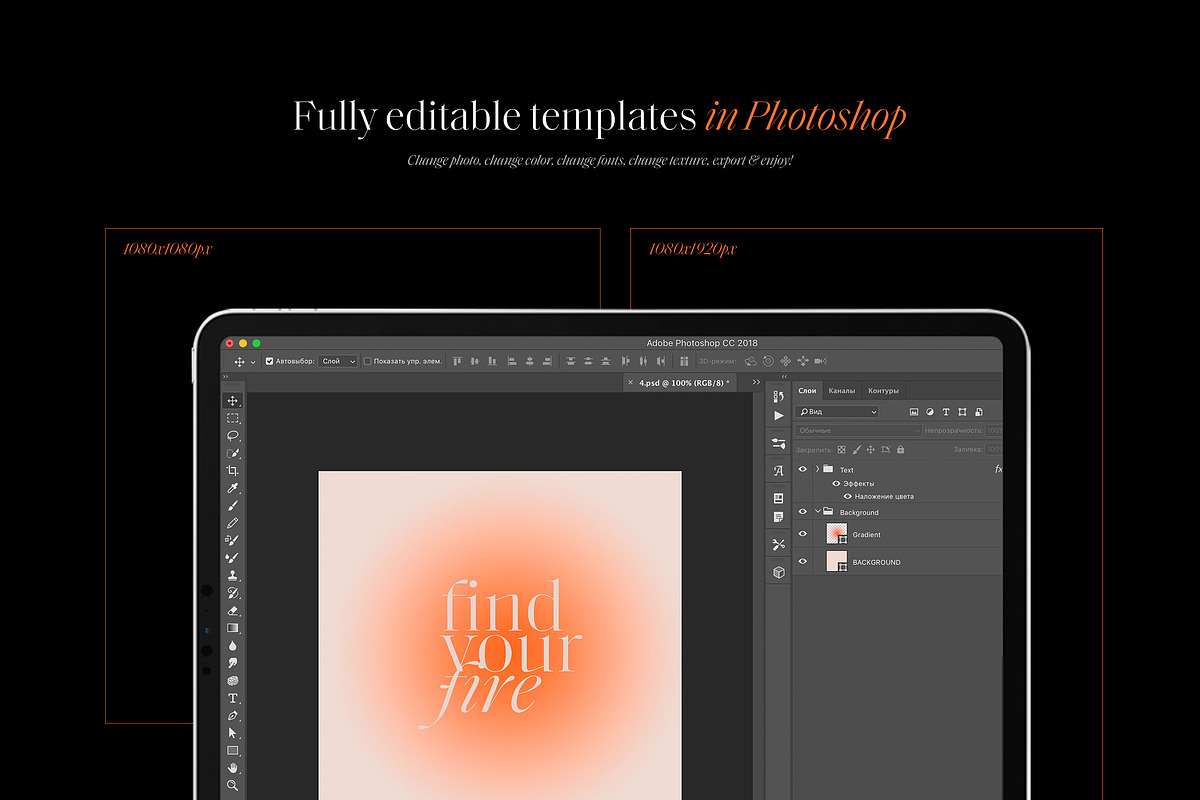Select the Rectangle shape tool

coord(233,750)
